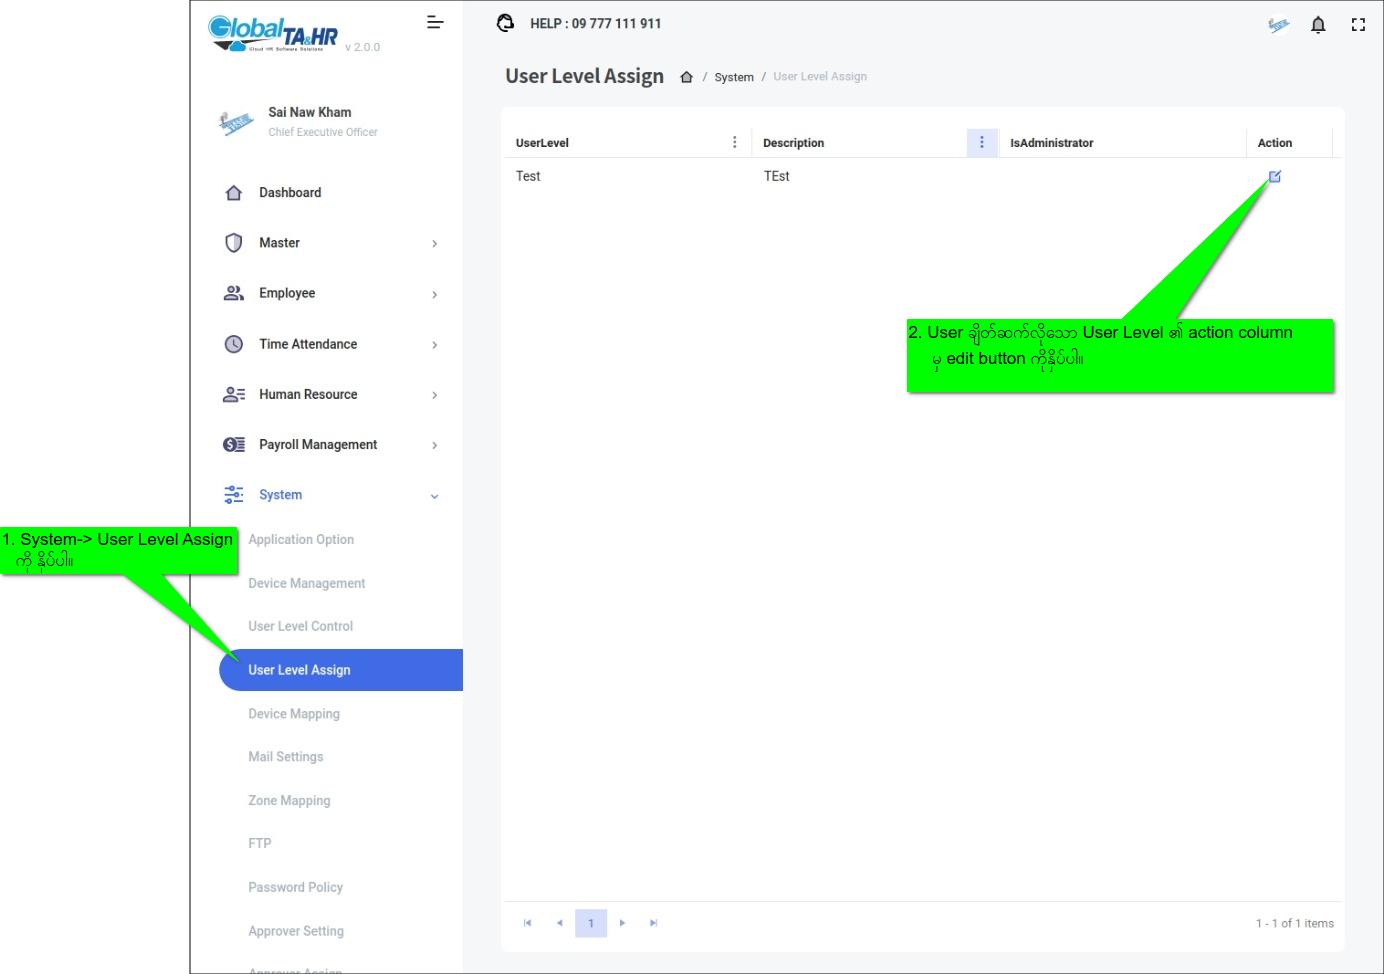The height and width of the screenshot is (974, 1384).
Task: Collapse sidebar with hamburger menu icon
Action: click(435, 22)
